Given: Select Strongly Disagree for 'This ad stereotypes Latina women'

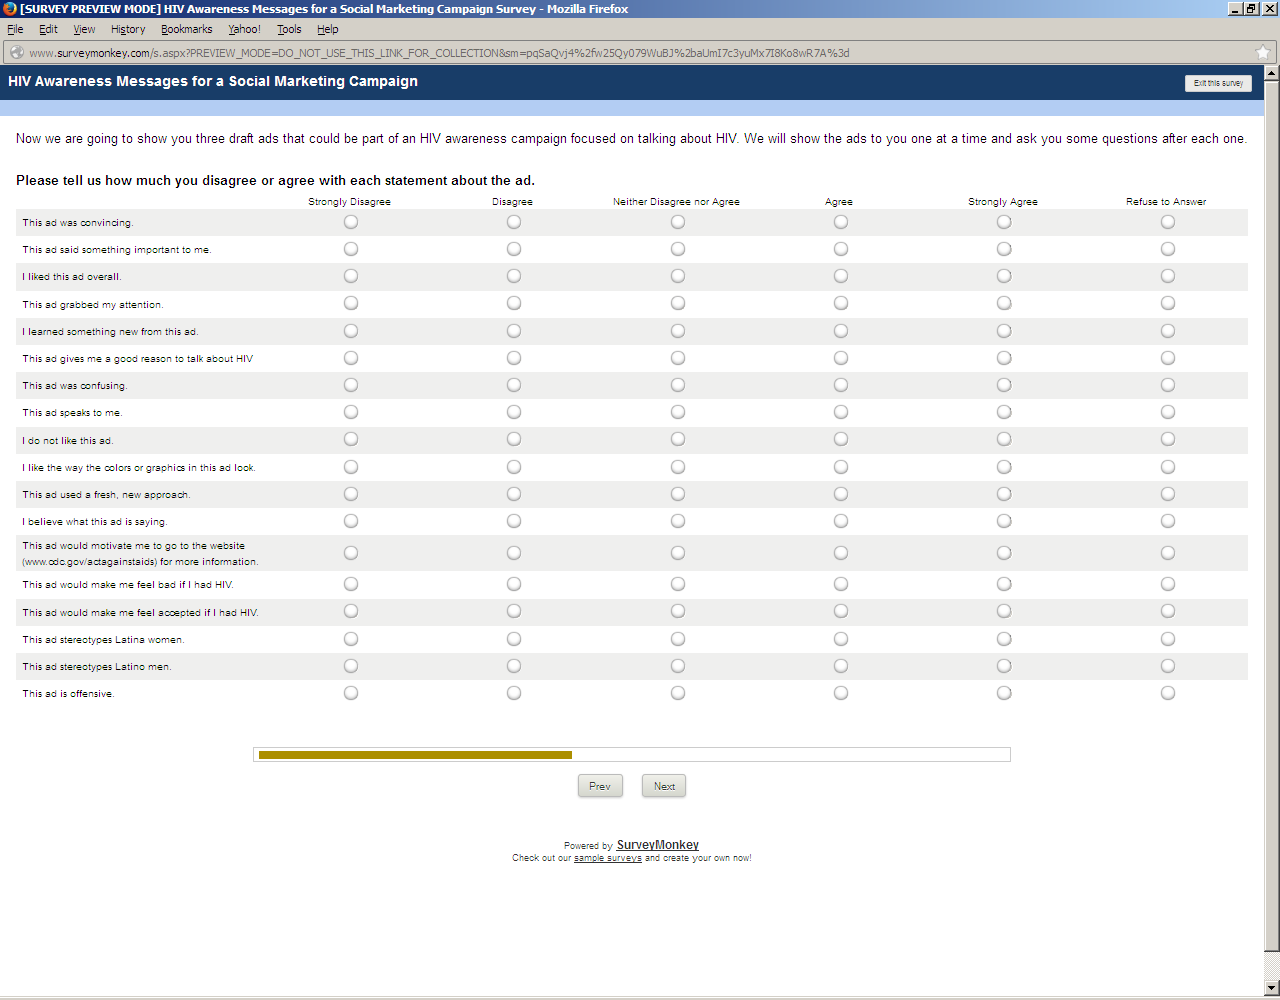Looking at the screenshot, I should point(351,639).
